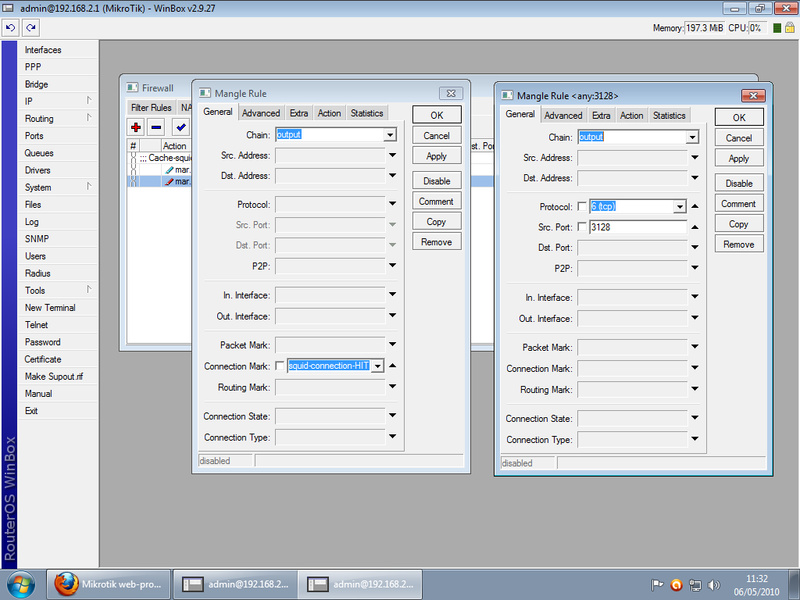
Task: Click the Action column header in Firewall
Action: point(175,146)
